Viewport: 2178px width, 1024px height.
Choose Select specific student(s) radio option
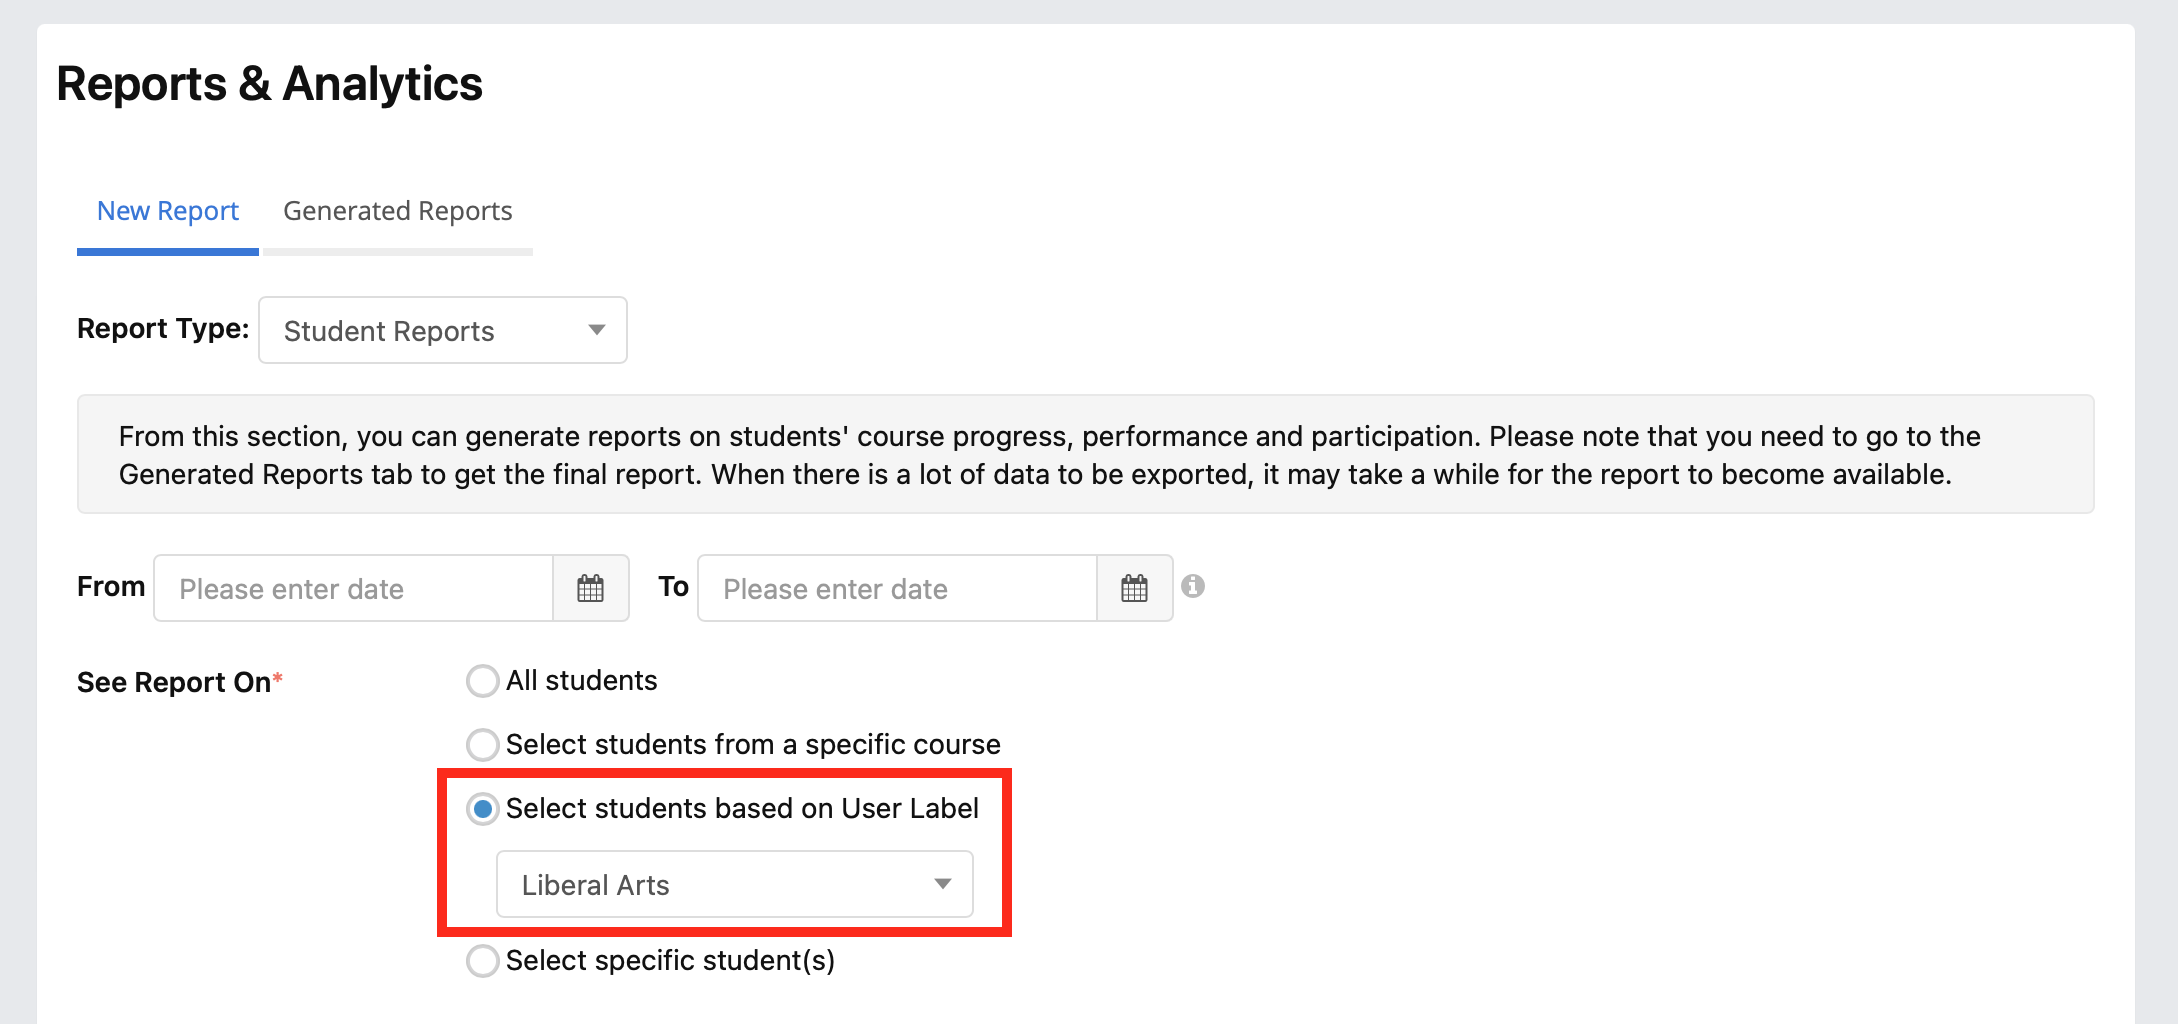point(483,961)
